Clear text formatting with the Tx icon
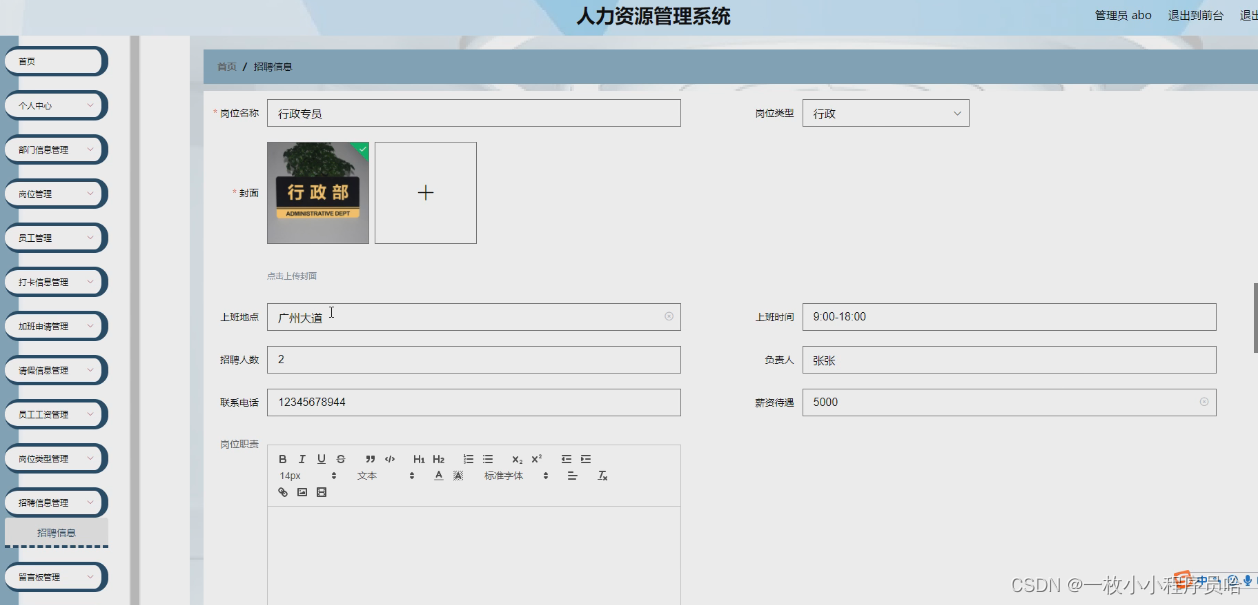The height and width of the screenshot is (605, 1258). [x=603, y=476]
